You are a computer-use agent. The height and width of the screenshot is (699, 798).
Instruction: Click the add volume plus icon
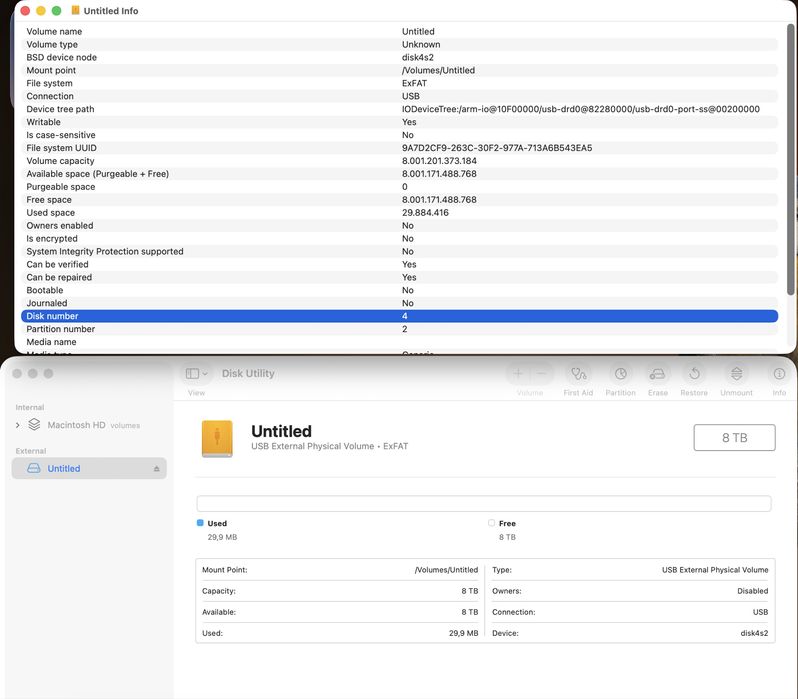tap(518, 374)
